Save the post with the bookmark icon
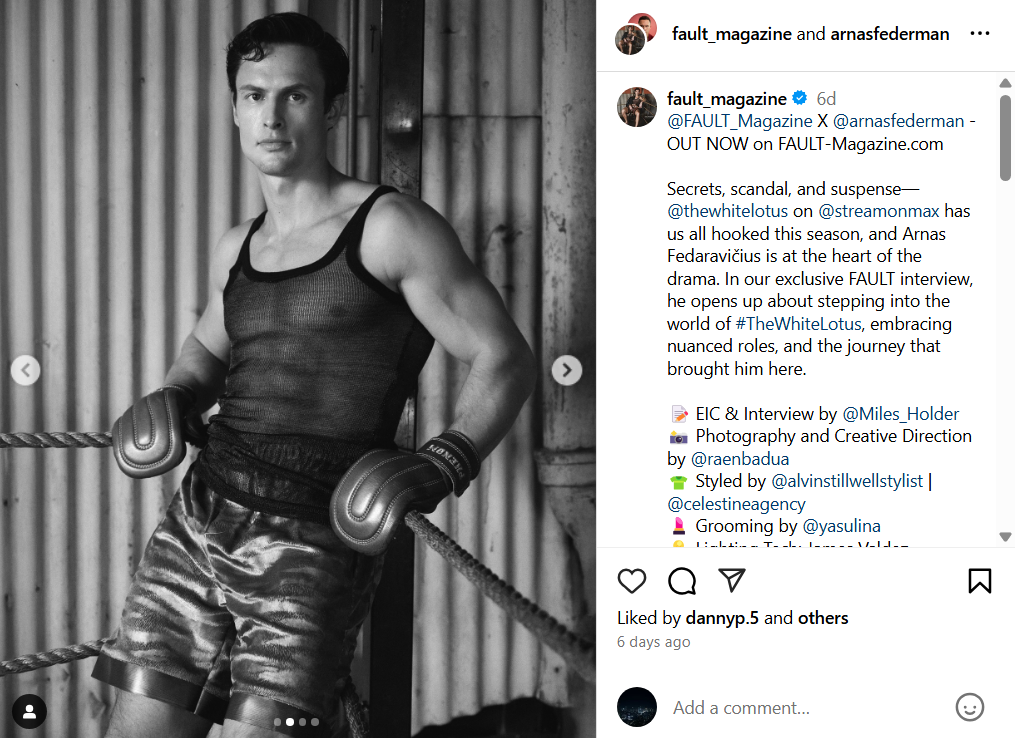The height and width of the screenshot is (738, 1015). click(979, 581)
